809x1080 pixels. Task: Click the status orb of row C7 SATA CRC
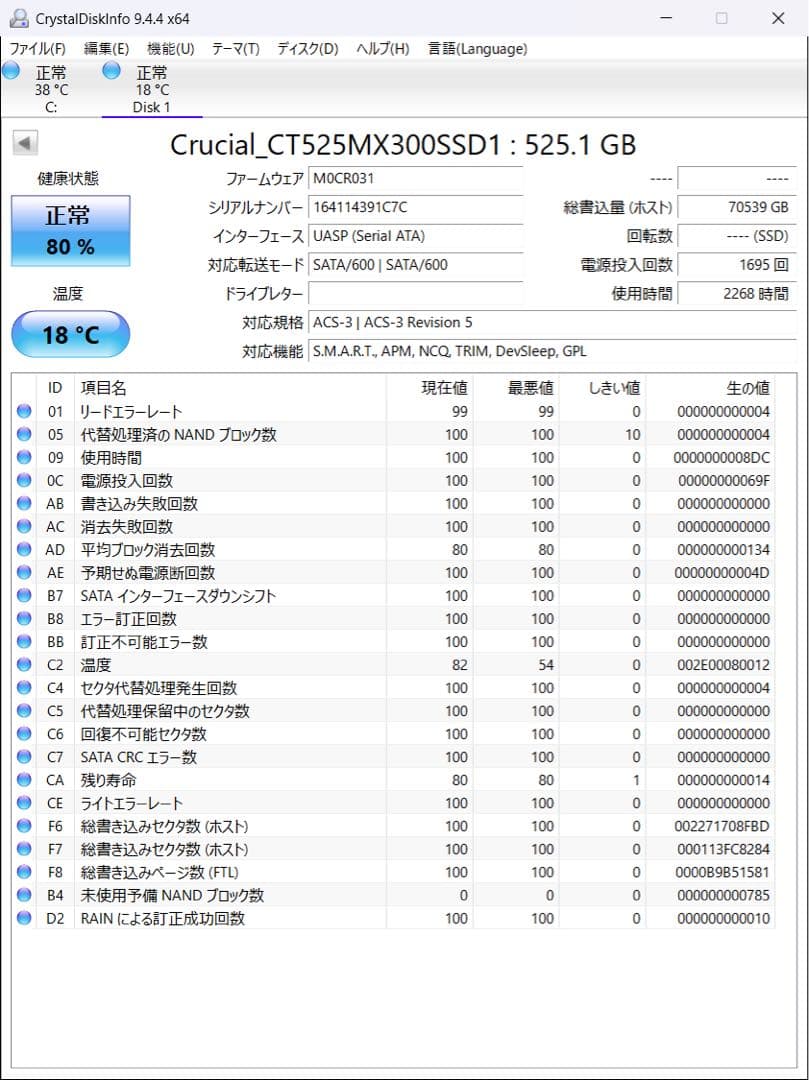pyautogui.click(x=24, y=757)
